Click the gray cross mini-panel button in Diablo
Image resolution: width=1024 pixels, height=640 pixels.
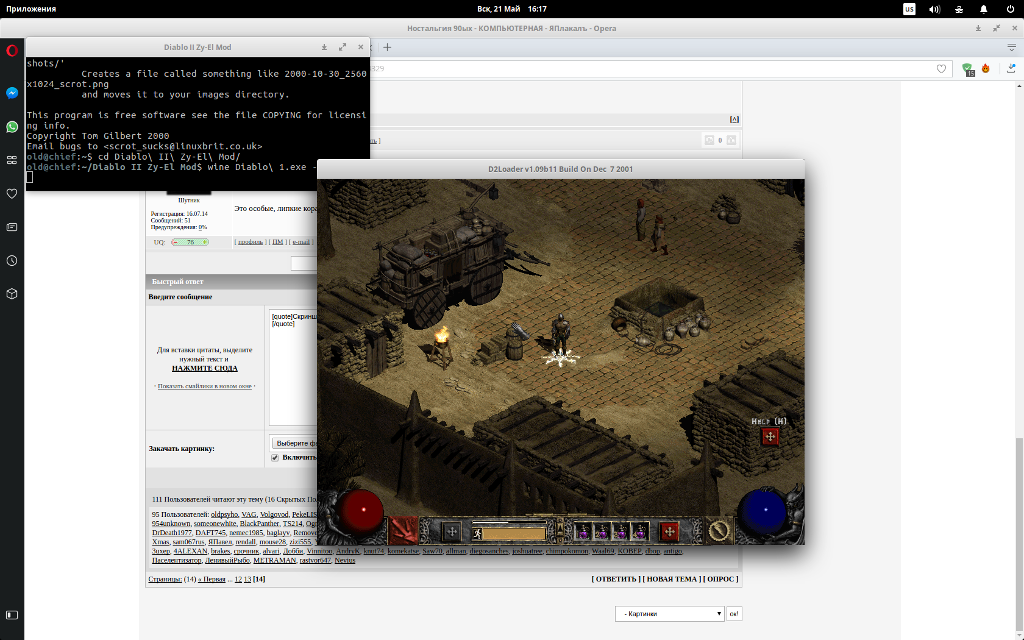pyautogui.click(x=451, y=532)
